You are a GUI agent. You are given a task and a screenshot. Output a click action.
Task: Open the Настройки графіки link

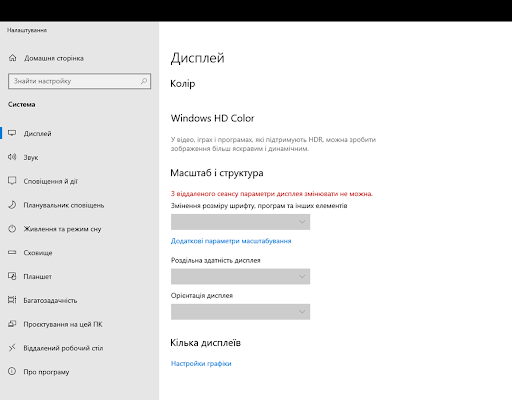[x=201, y=364]
